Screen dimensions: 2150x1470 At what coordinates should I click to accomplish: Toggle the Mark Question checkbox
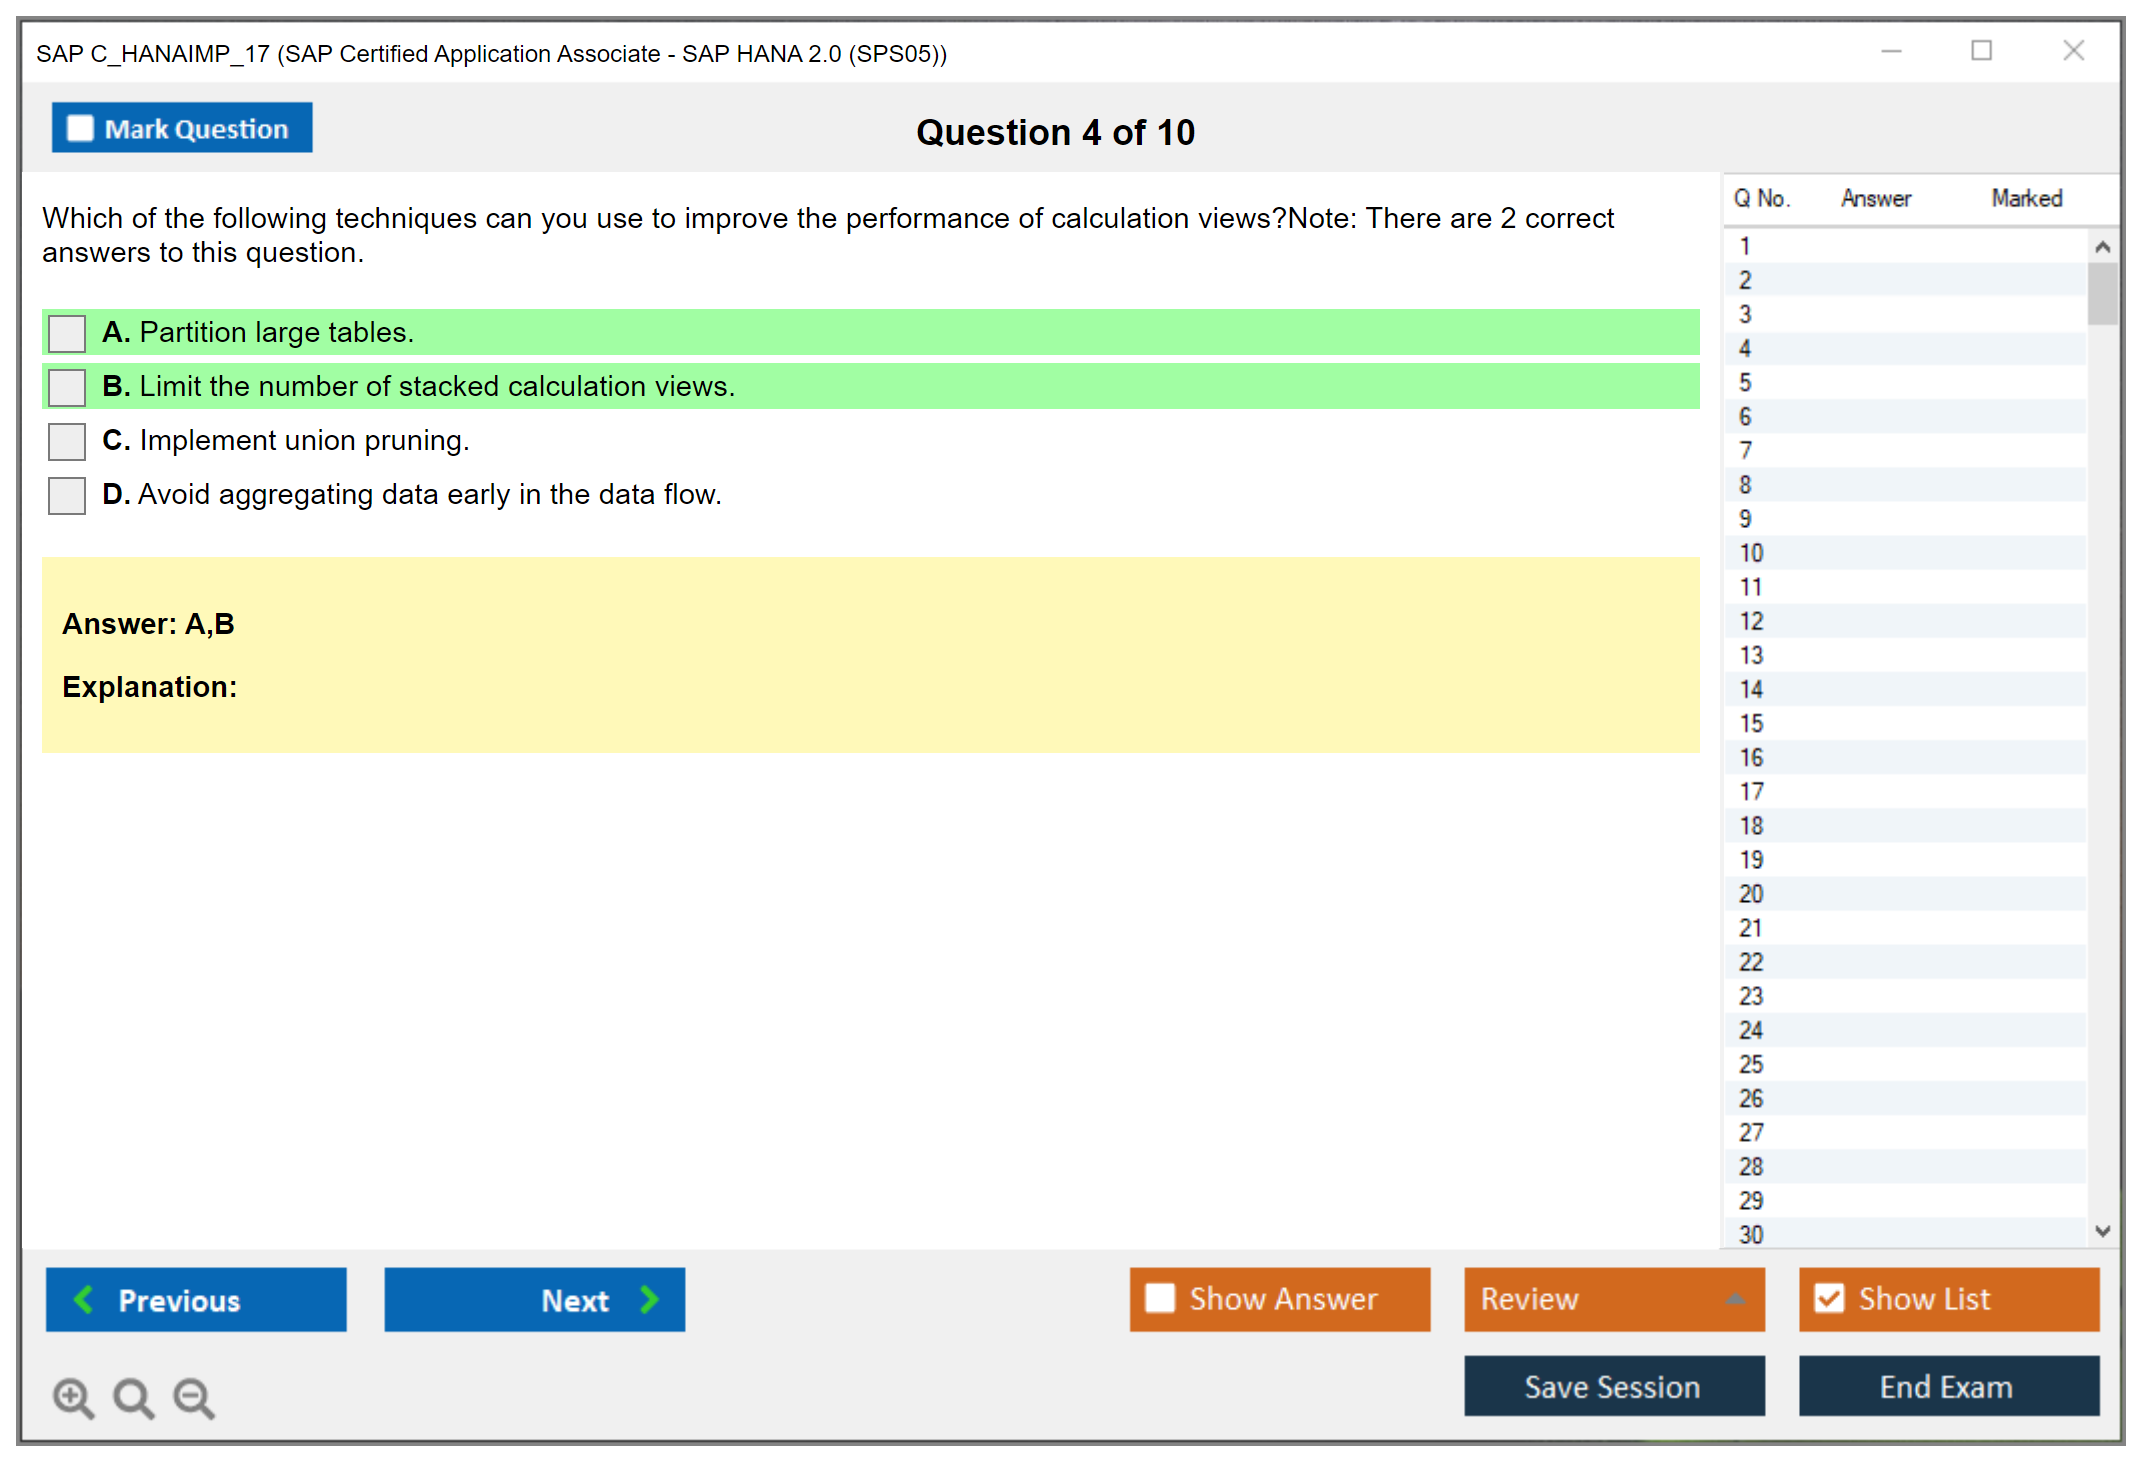80,129
